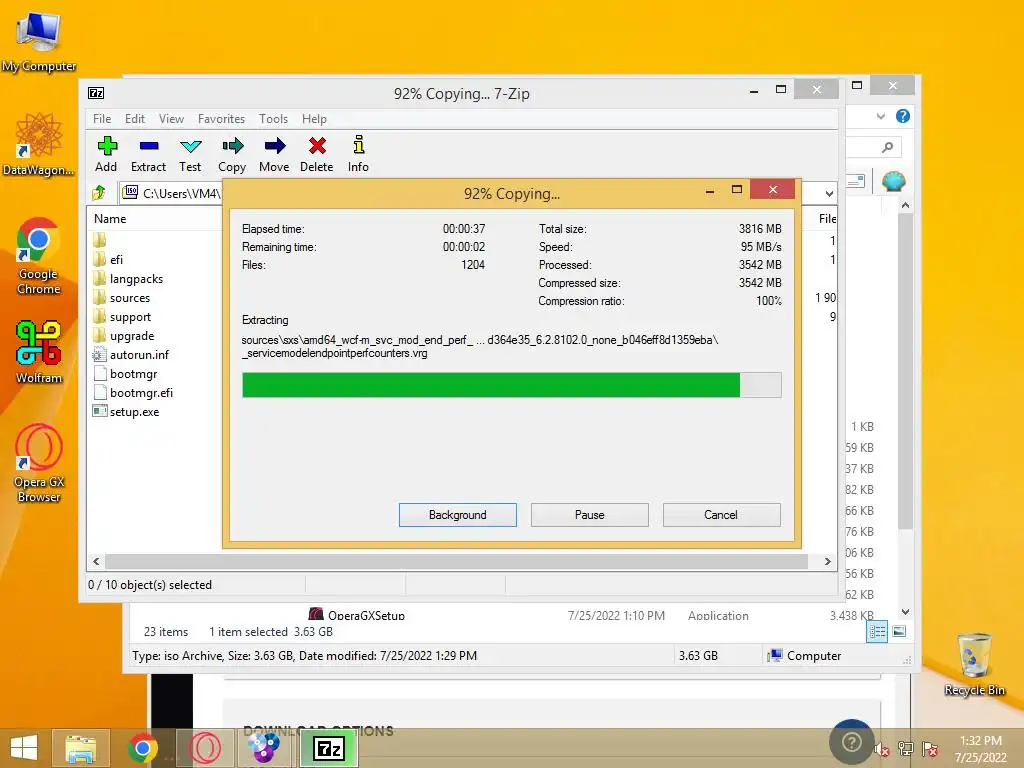Select the langpacks folder
This screenshot has height=768, width=1024.
tap(128, 279)
